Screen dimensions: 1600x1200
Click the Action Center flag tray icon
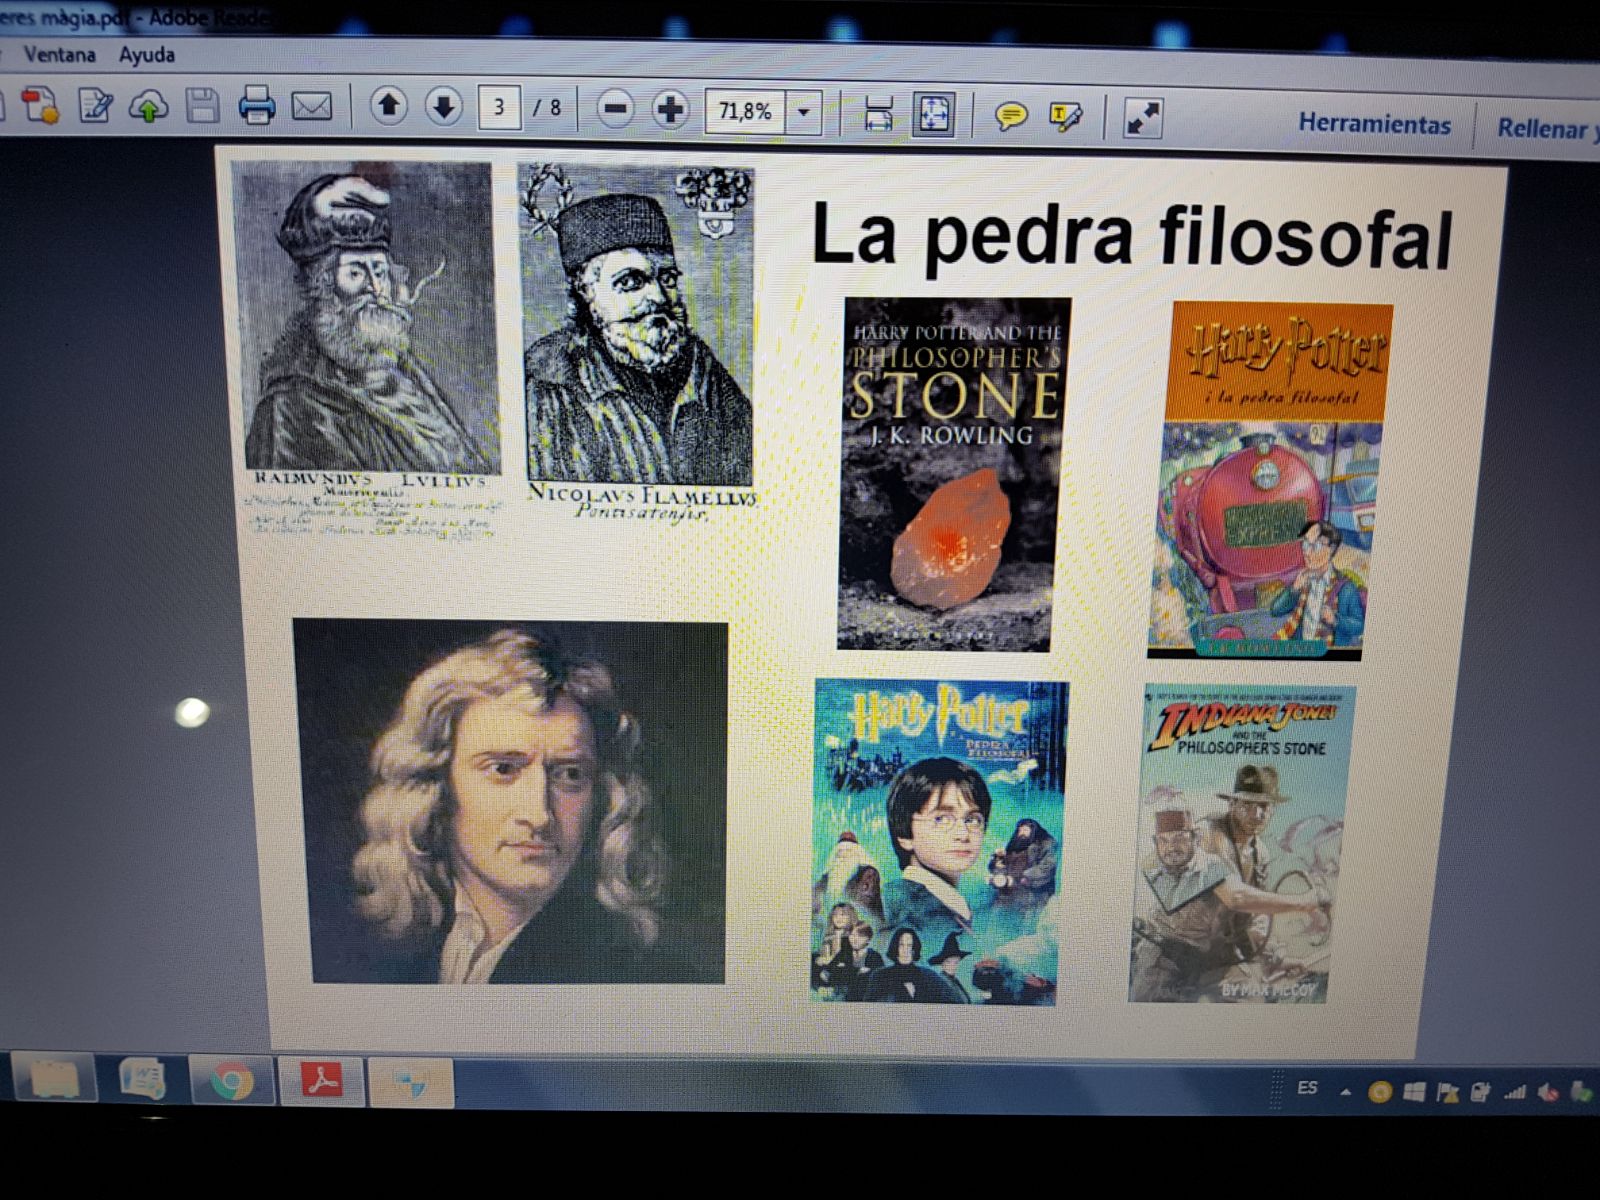[x=1447, y=1093]
